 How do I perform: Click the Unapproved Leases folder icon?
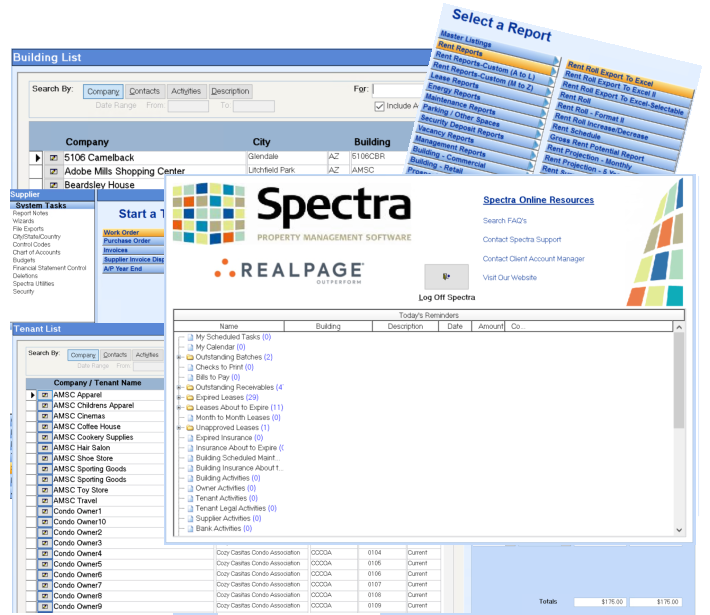190,428
